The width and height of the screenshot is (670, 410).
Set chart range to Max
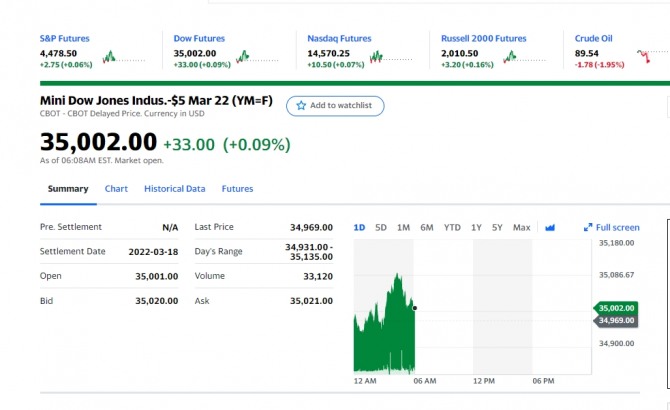point(522,228)
